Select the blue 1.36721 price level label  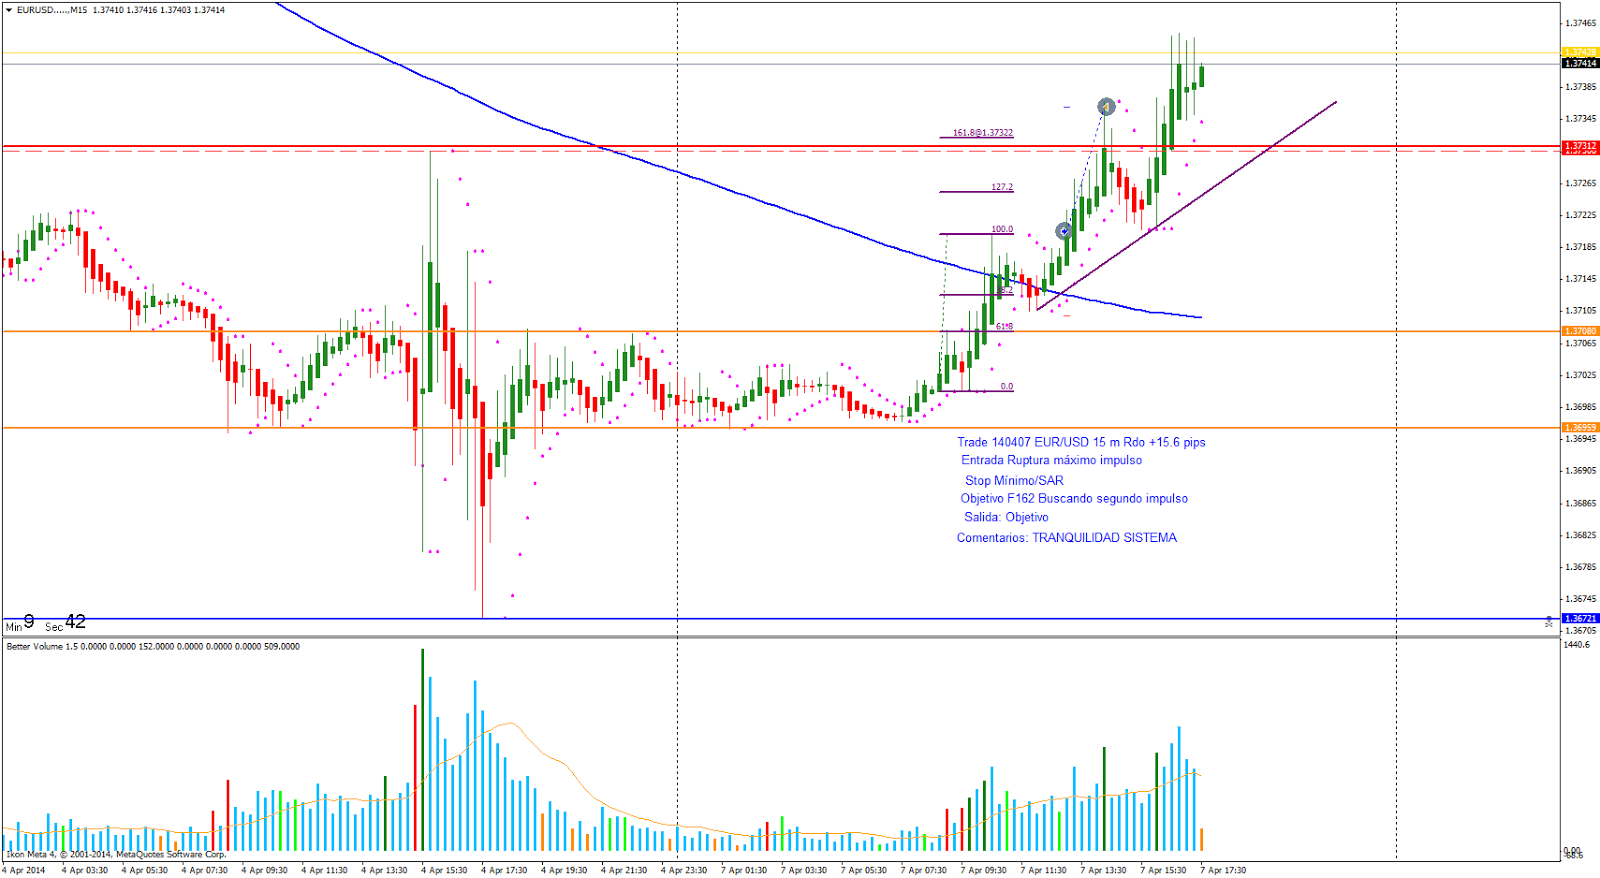(1580, 618)
